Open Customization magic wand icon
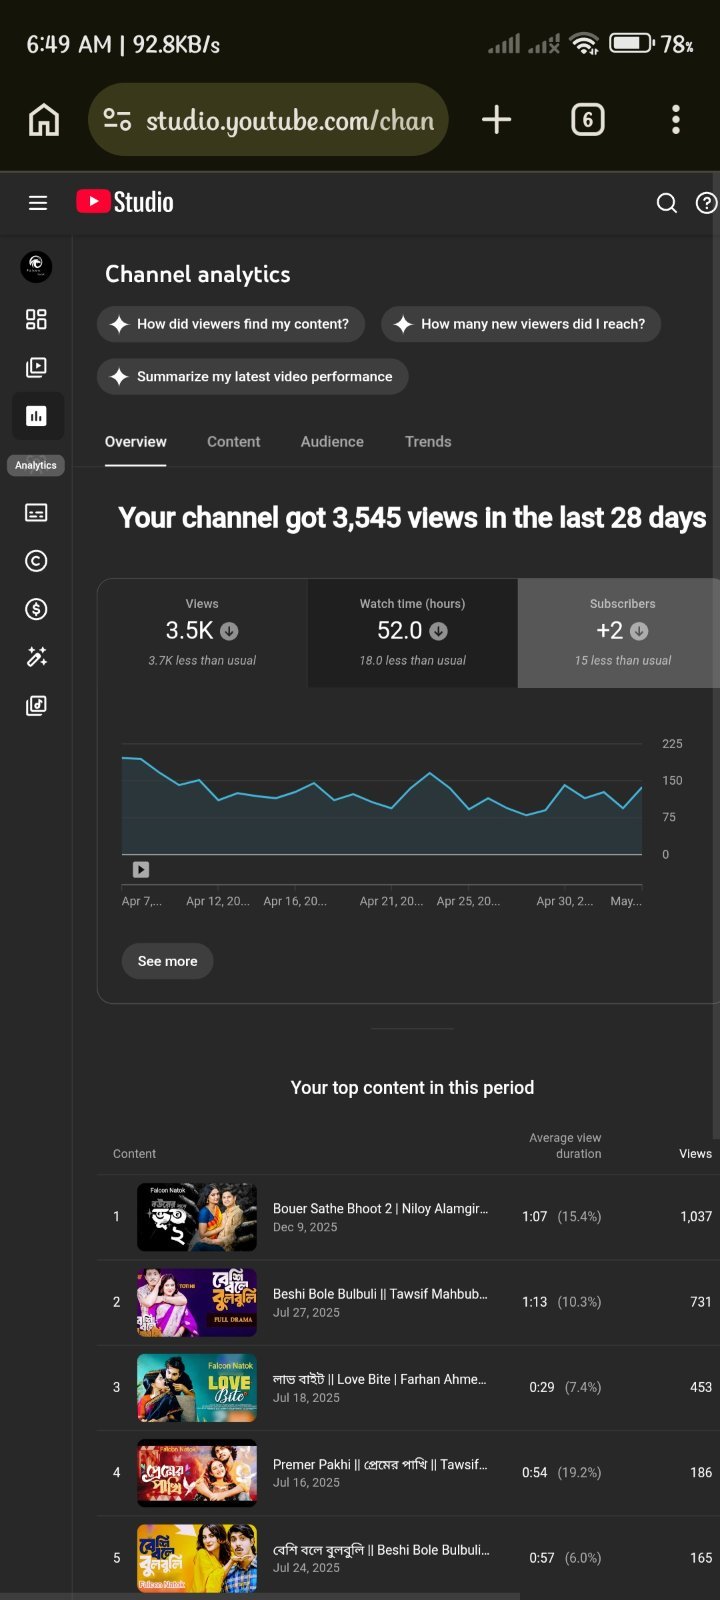Screen dimensions: 720x1600 click(36, 657)
